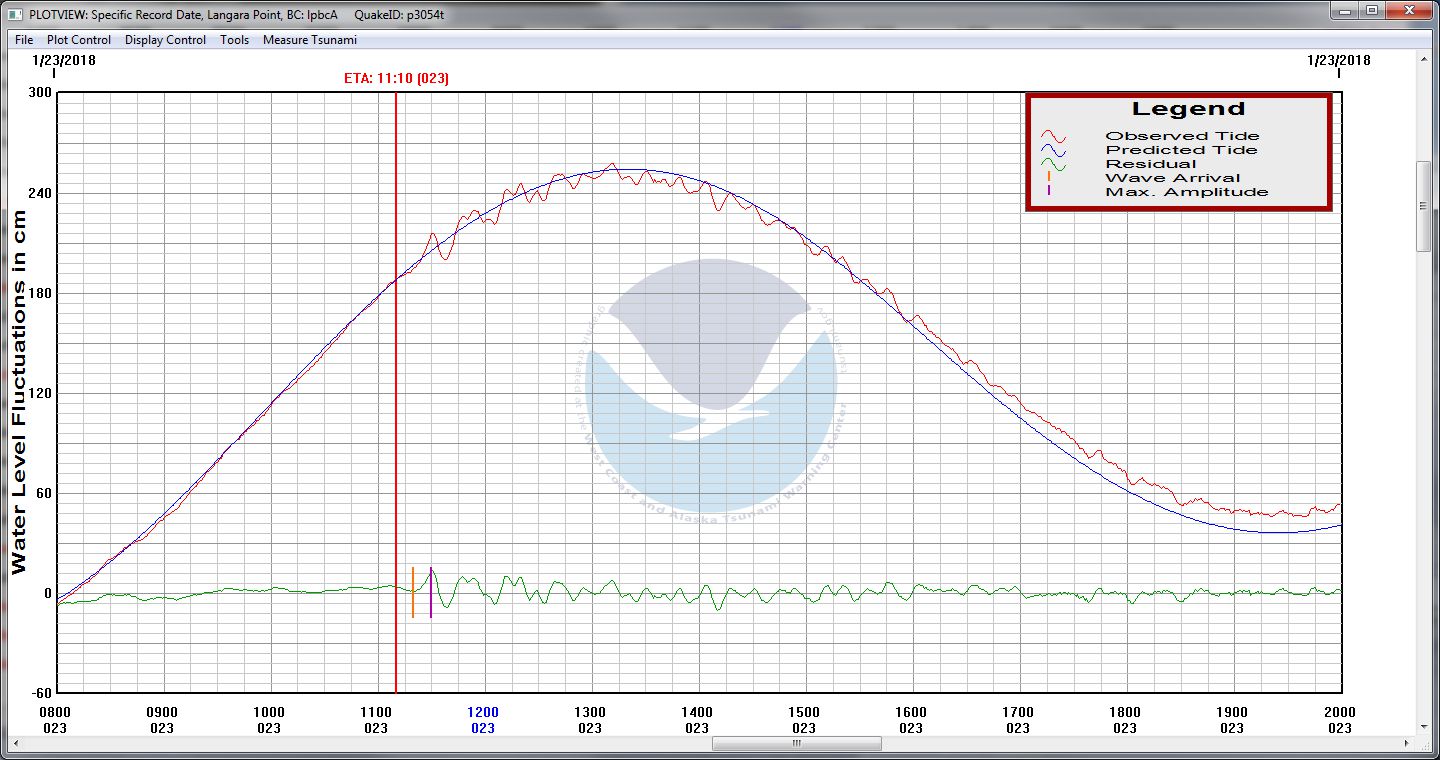Viewport: 1440px width, 760px height.
Task: Open the Display Control menu
Action: click(165, 40)
